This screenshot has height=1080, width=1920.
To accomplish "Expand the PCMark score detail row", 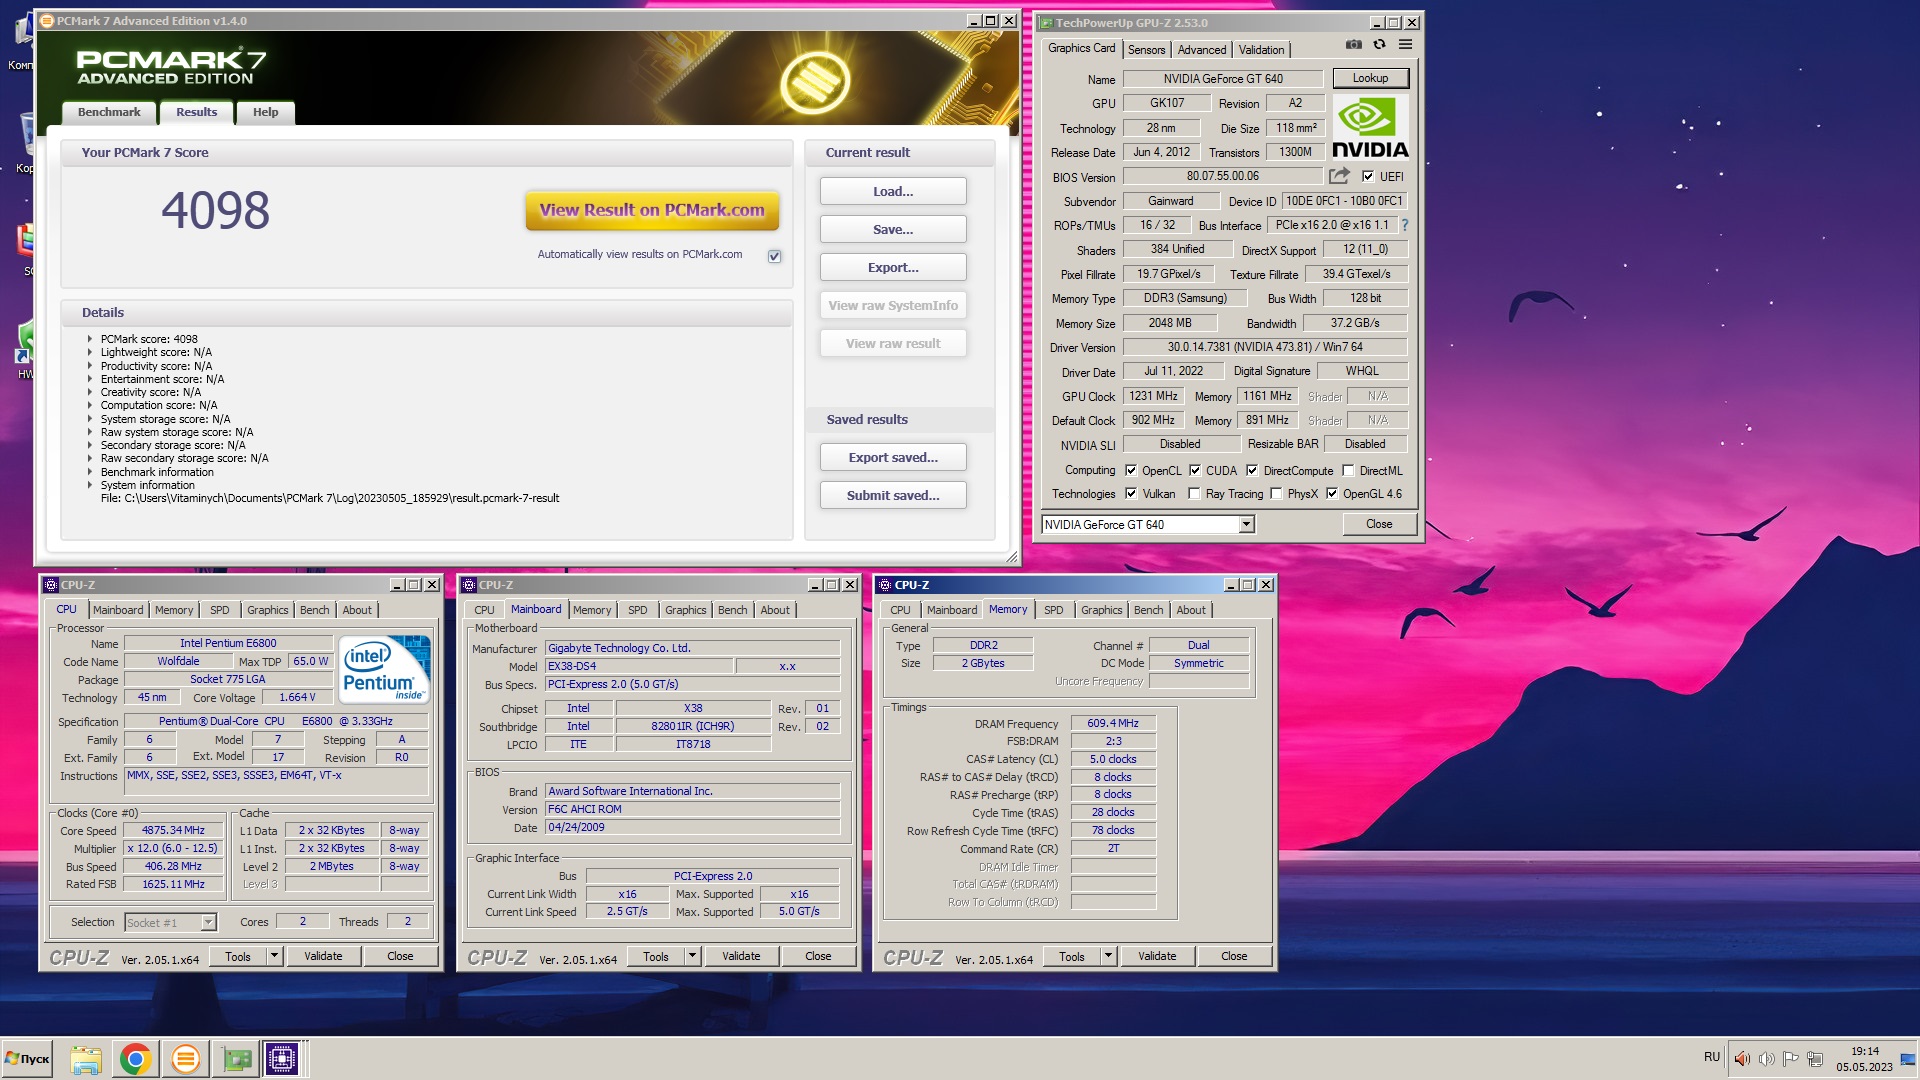I will 89,339.
